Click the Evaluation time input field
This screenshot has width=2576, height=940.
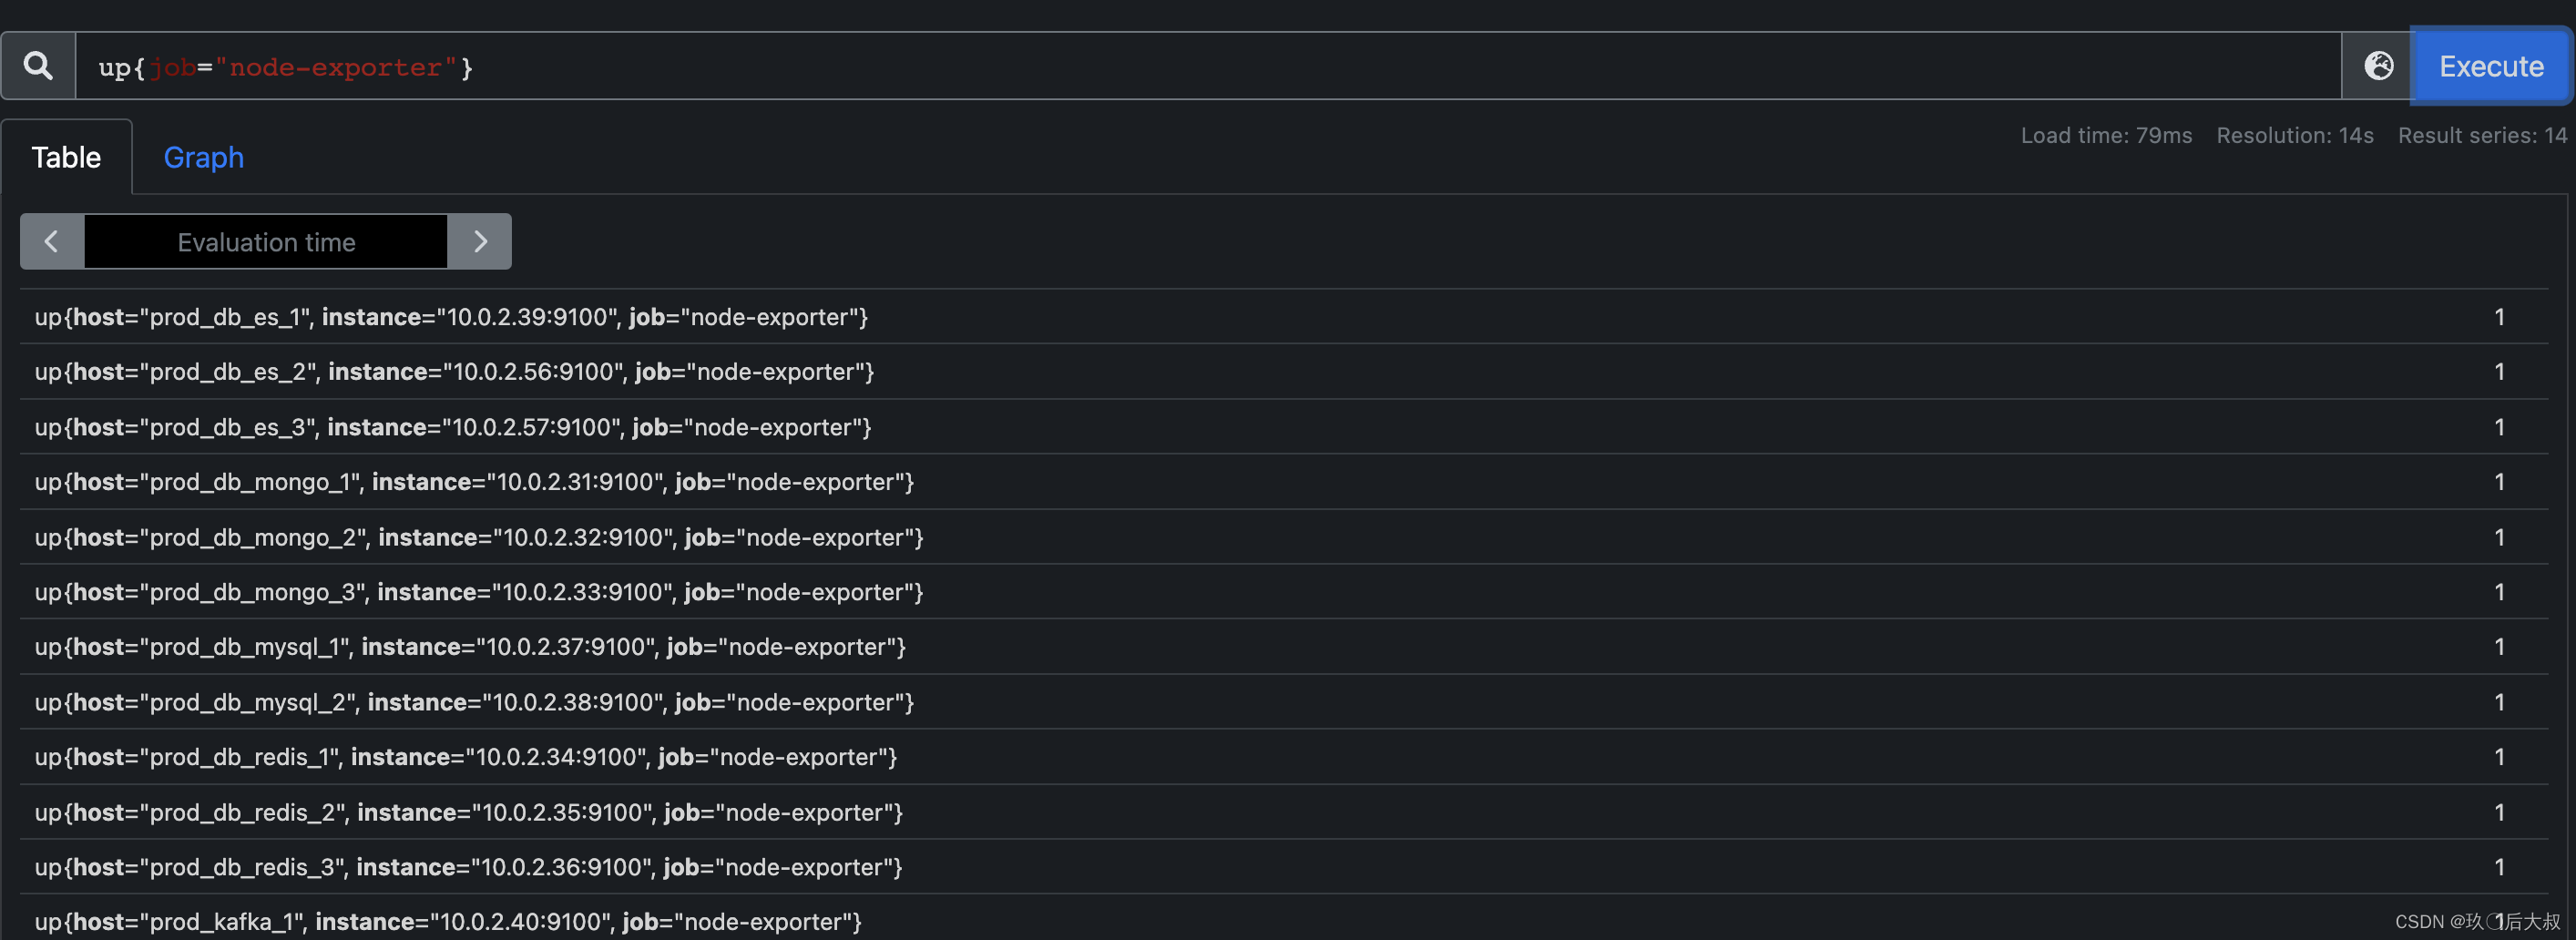[266, 241]
